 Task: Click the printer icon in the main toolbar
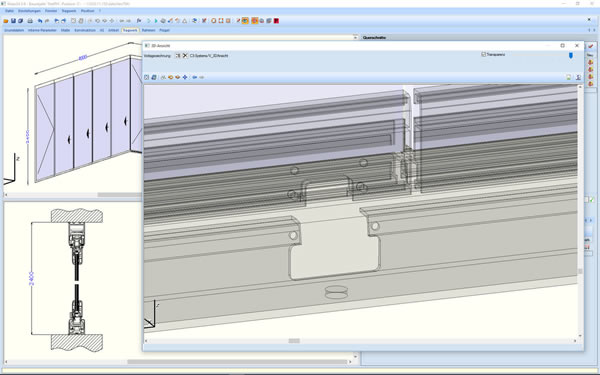[30, 21]
